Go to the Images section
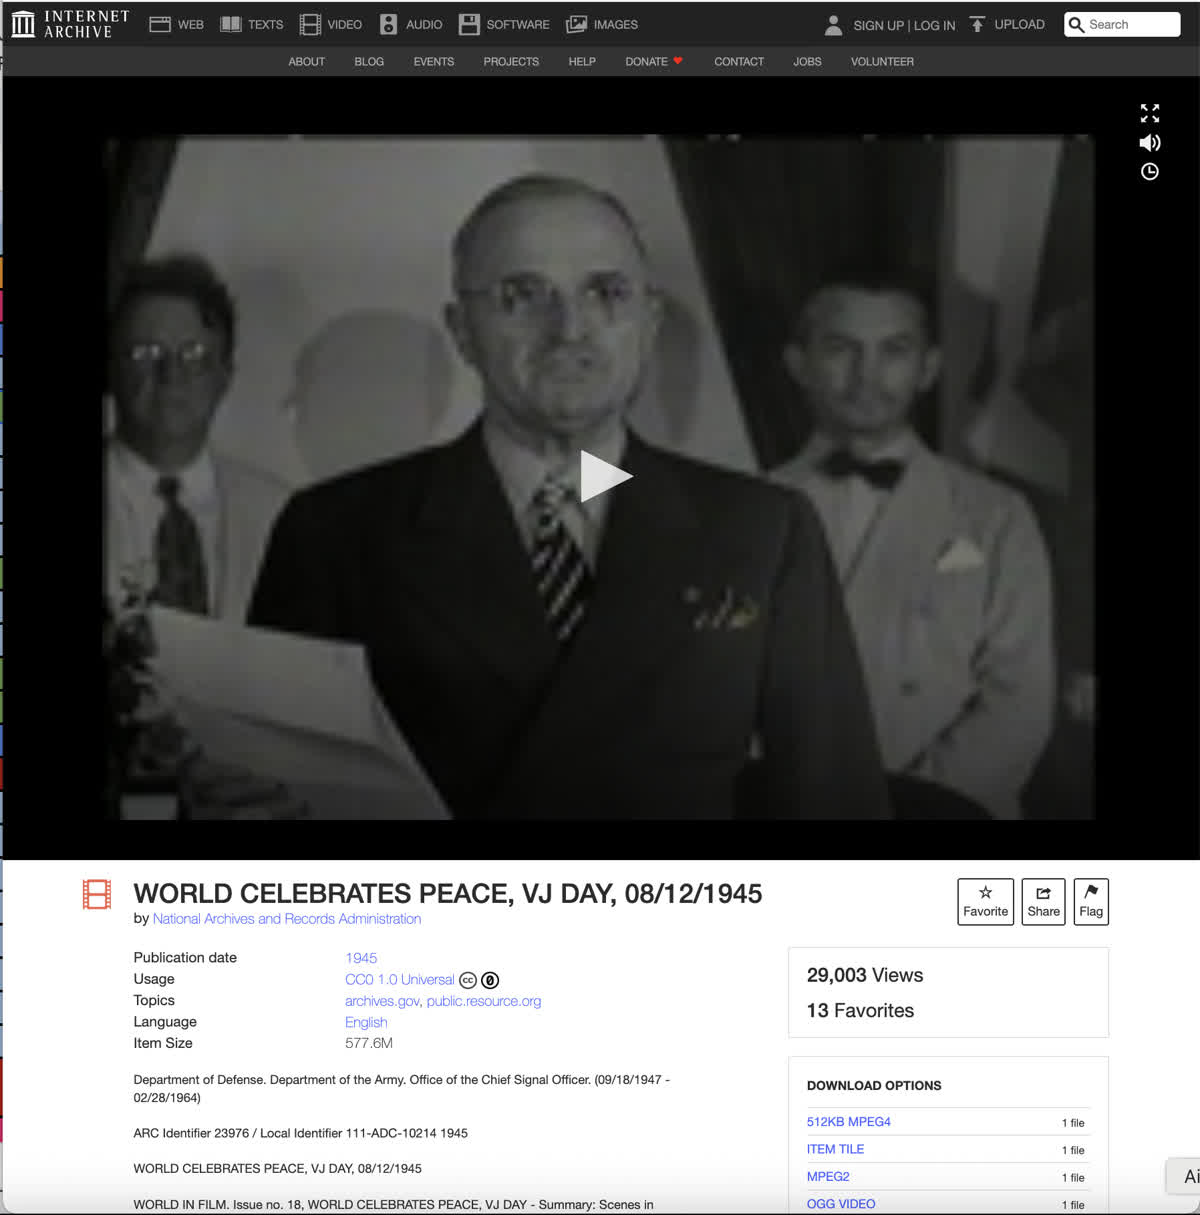 [602, 24]
